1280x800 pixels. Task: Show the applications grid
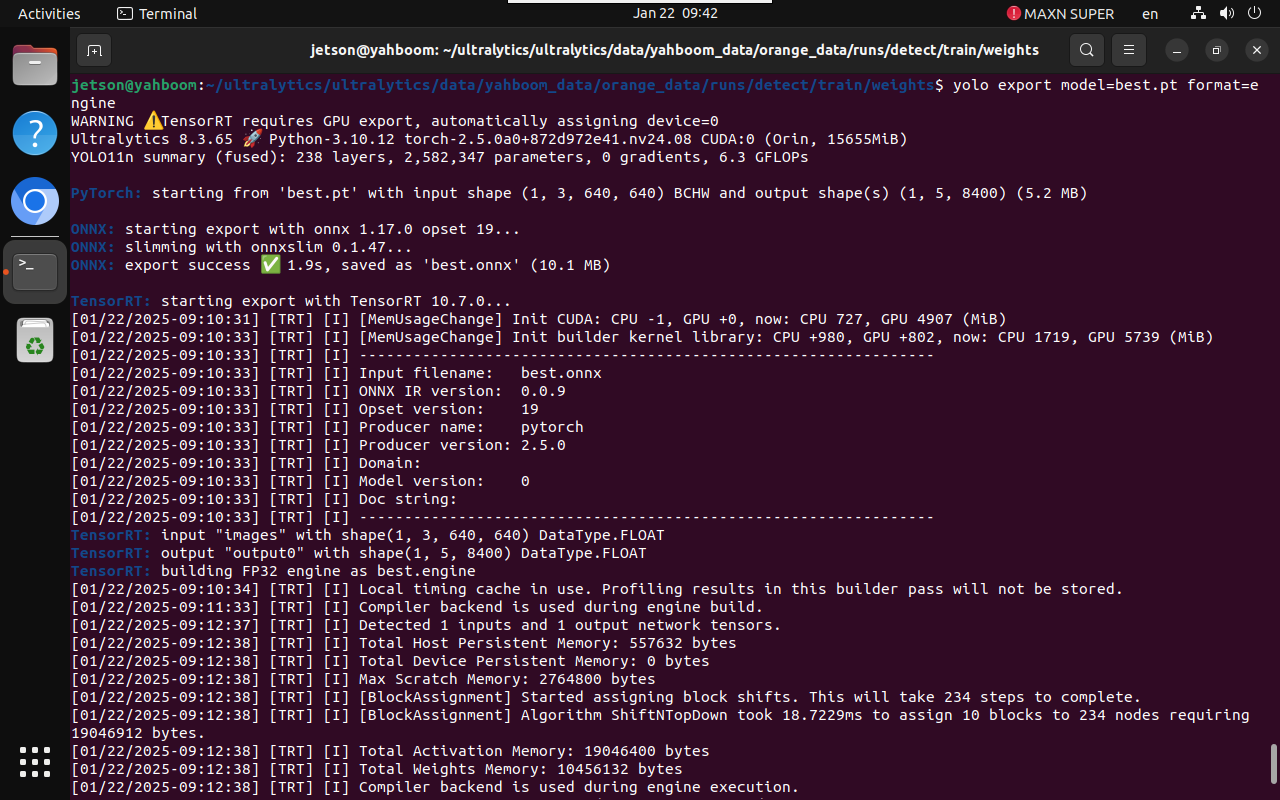(x=35, y=762)
